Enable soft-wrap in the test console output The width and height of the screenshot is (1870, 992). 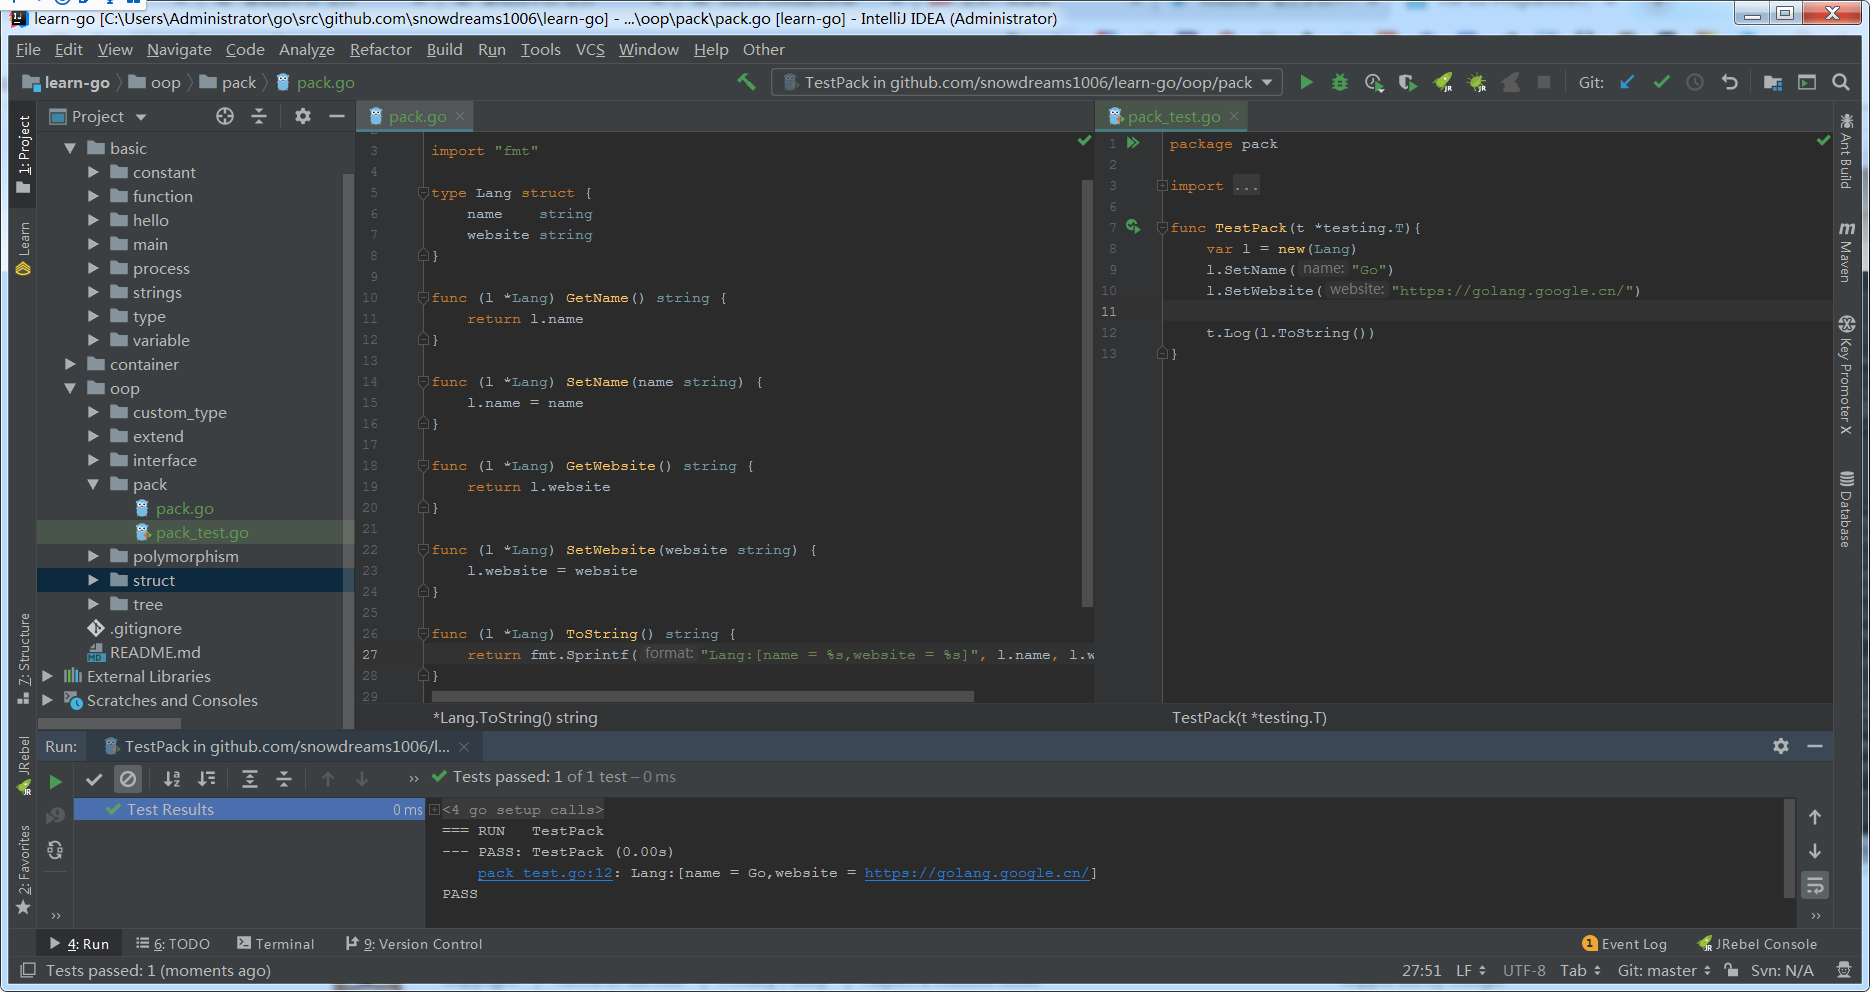click(1815, 886)
